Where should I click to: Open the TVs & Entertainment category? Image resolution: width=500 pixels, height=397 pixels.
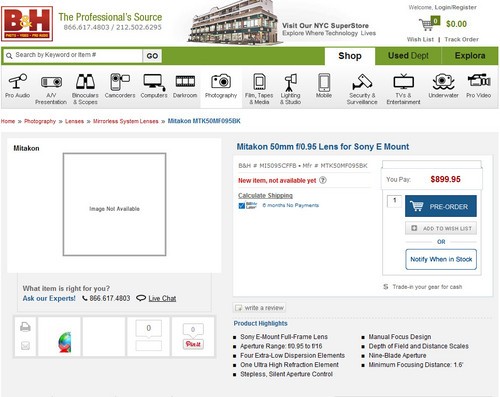pos(403,89)
